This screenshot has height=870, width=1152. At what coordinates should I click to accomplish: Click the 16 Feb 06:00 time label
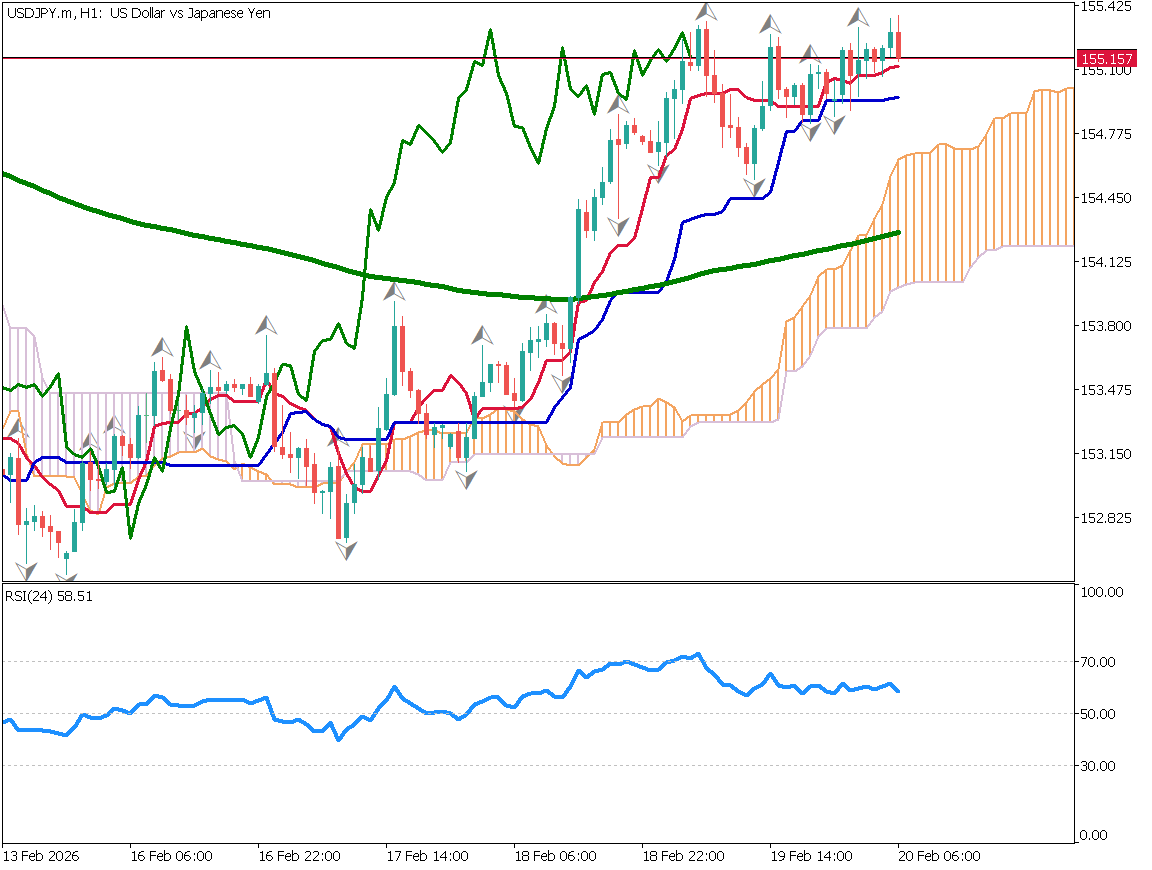171,857
